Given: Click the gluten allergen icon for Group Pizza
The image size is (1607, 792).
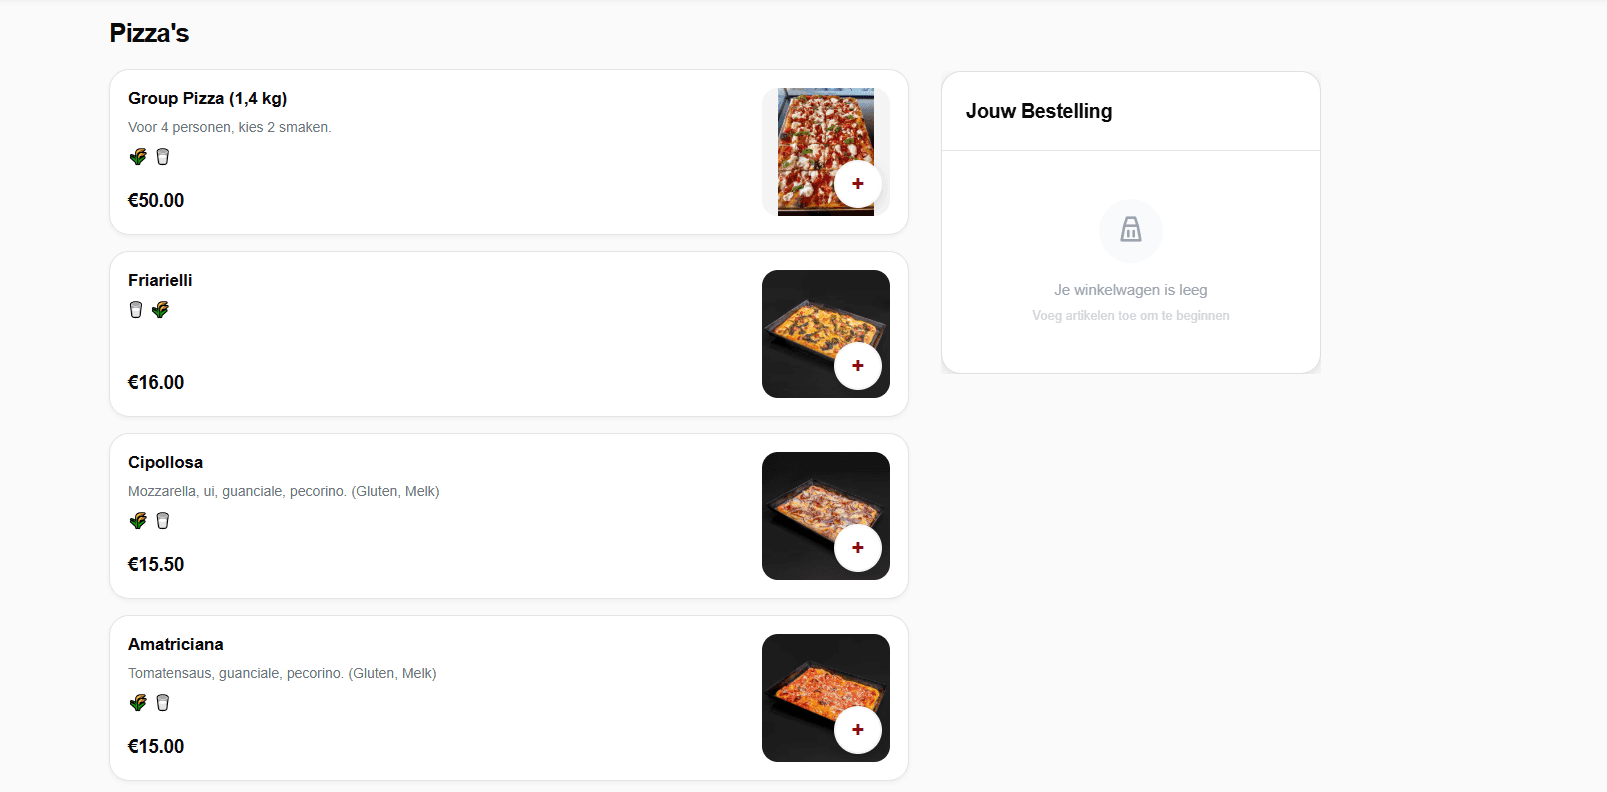Looking at the screenshot, I should pos(137,156).
